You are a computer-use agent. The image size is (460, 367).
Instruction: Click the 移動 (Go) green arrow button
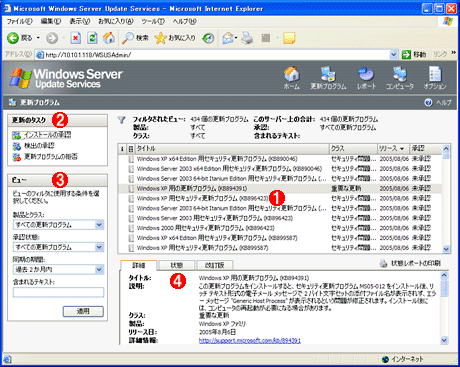(406, 55)
